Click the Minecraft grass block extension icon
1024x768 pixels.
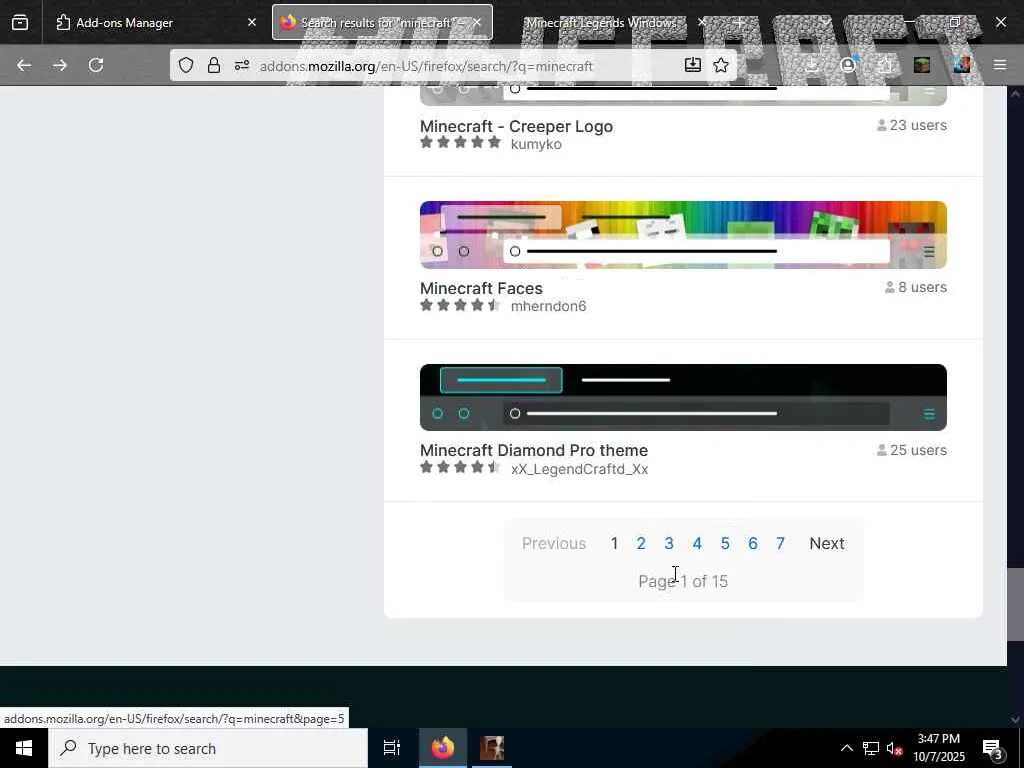(x=921, y=65)
